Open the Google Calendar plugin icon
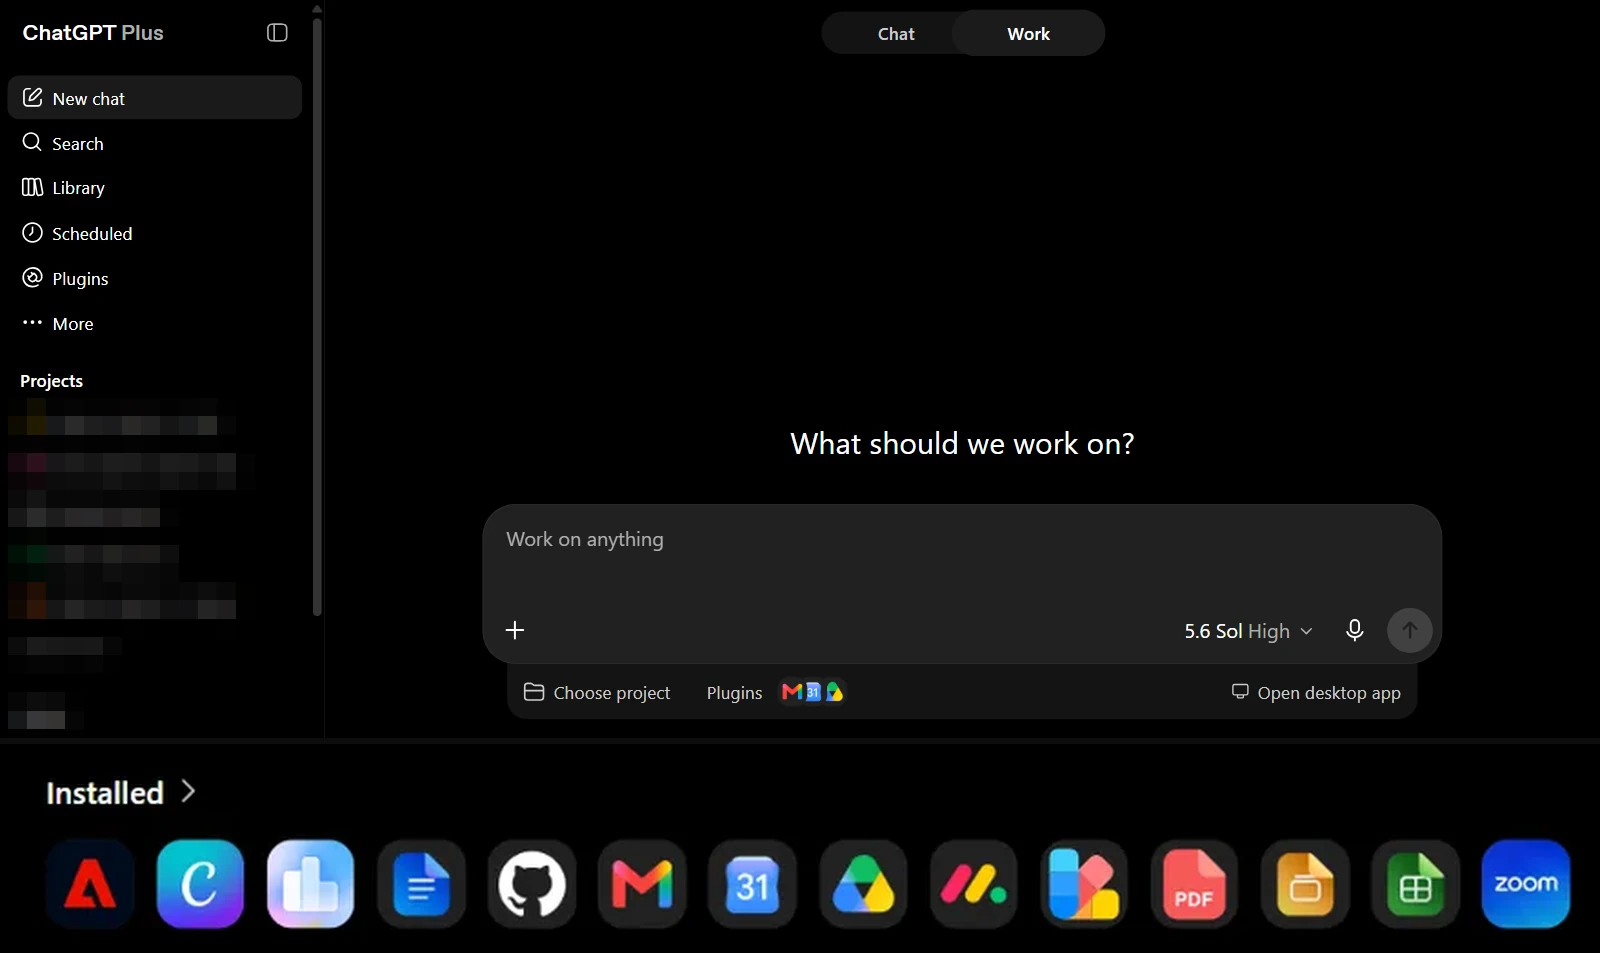 pyautogui.click(x=752, y=884)
